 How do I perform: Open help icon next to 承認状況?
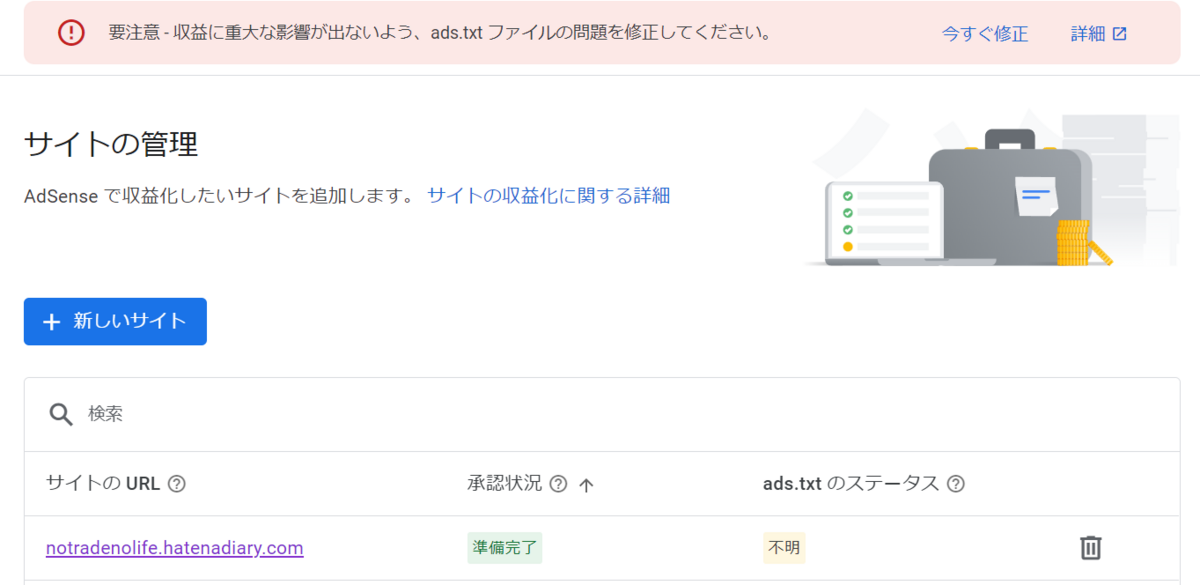[x=559, y=484]
